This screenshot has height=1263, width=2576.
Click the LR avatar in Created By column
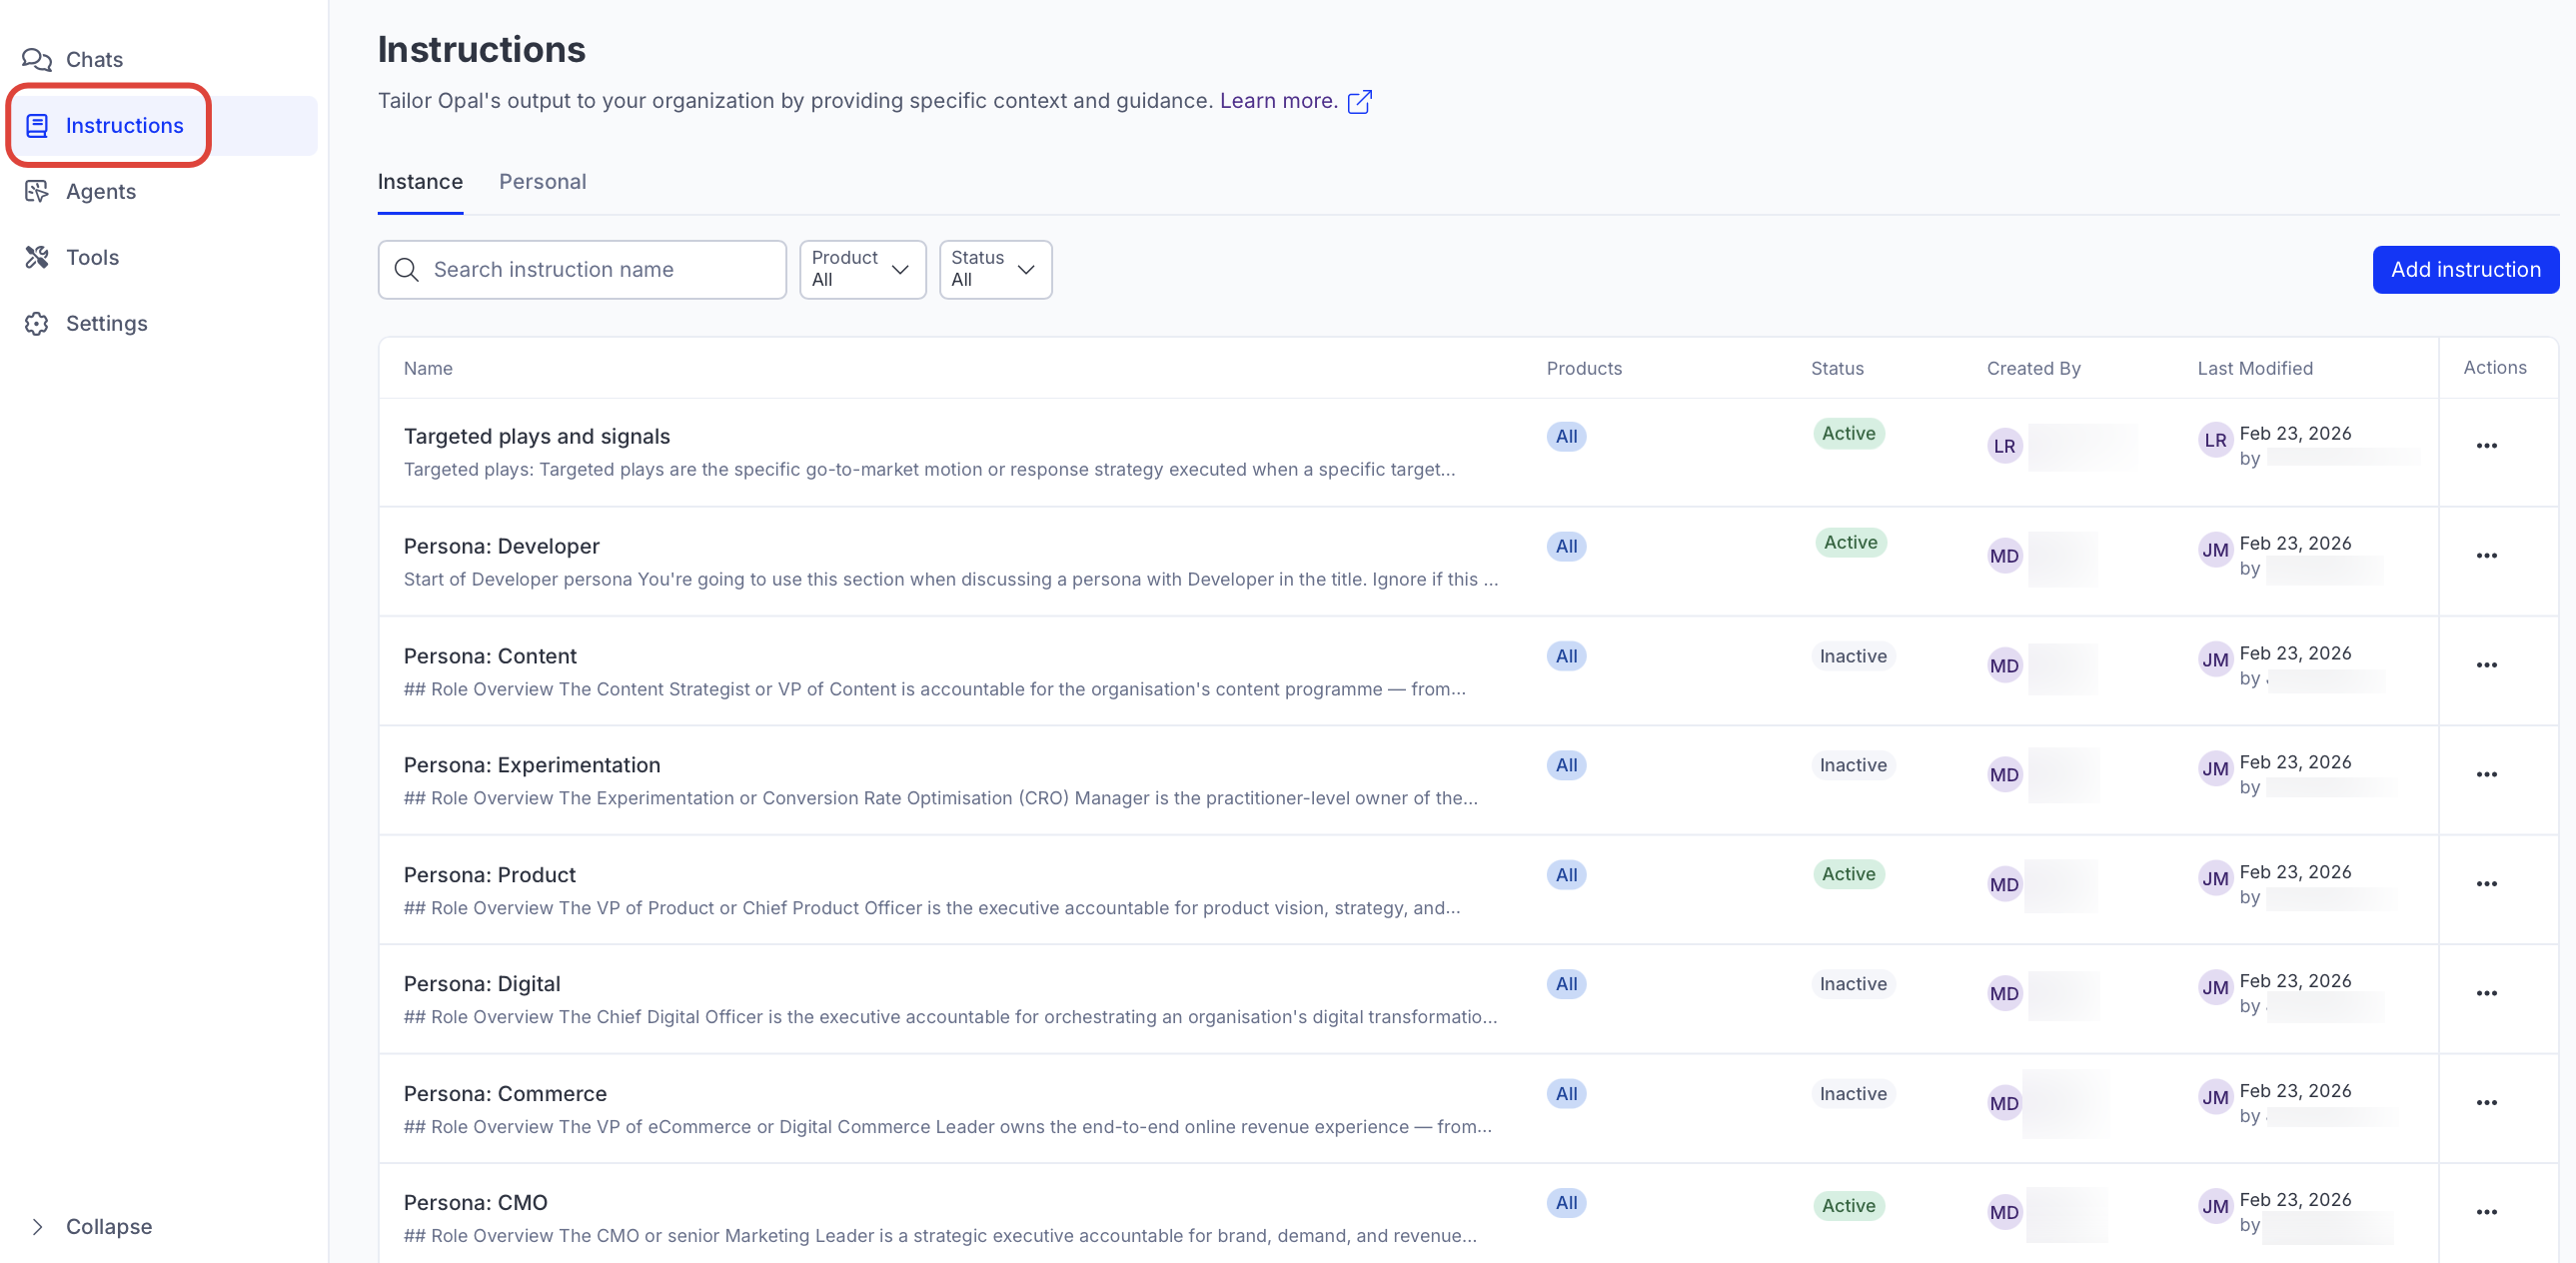click(x=2004, y=446)
